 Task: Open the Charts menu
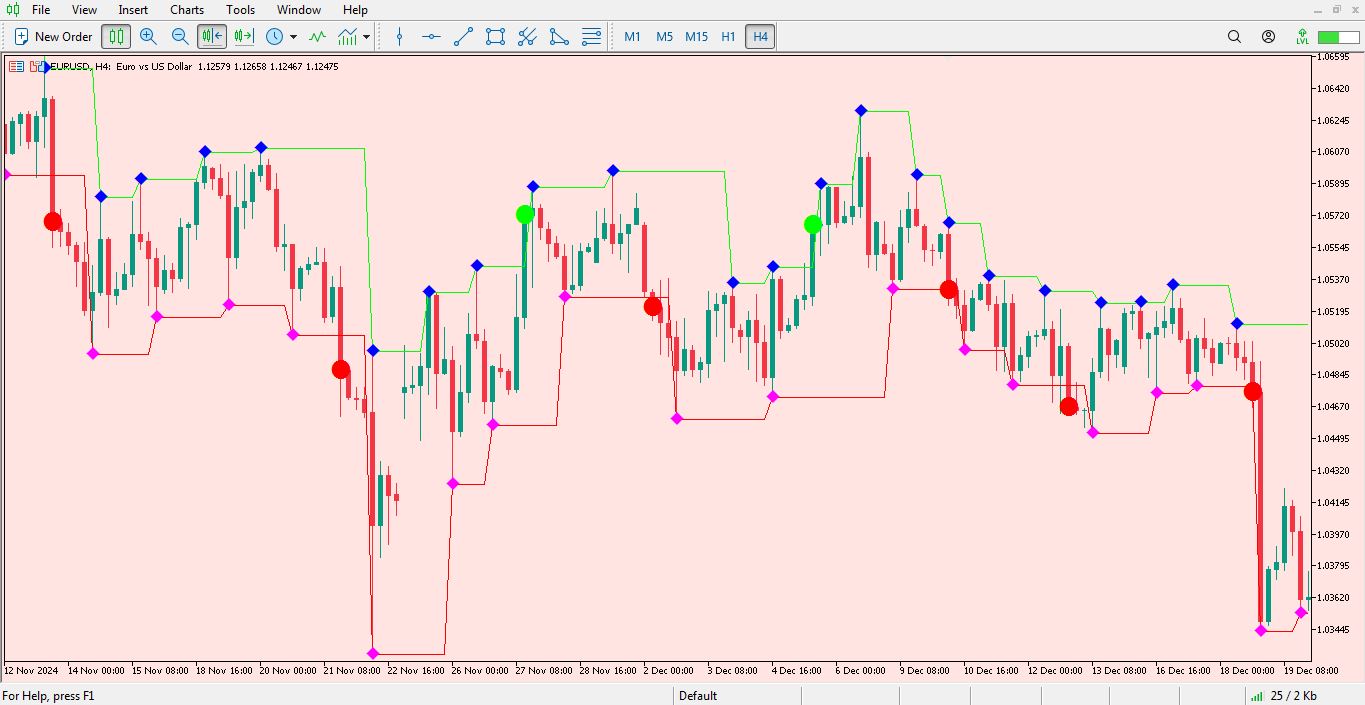click(186, 10)
